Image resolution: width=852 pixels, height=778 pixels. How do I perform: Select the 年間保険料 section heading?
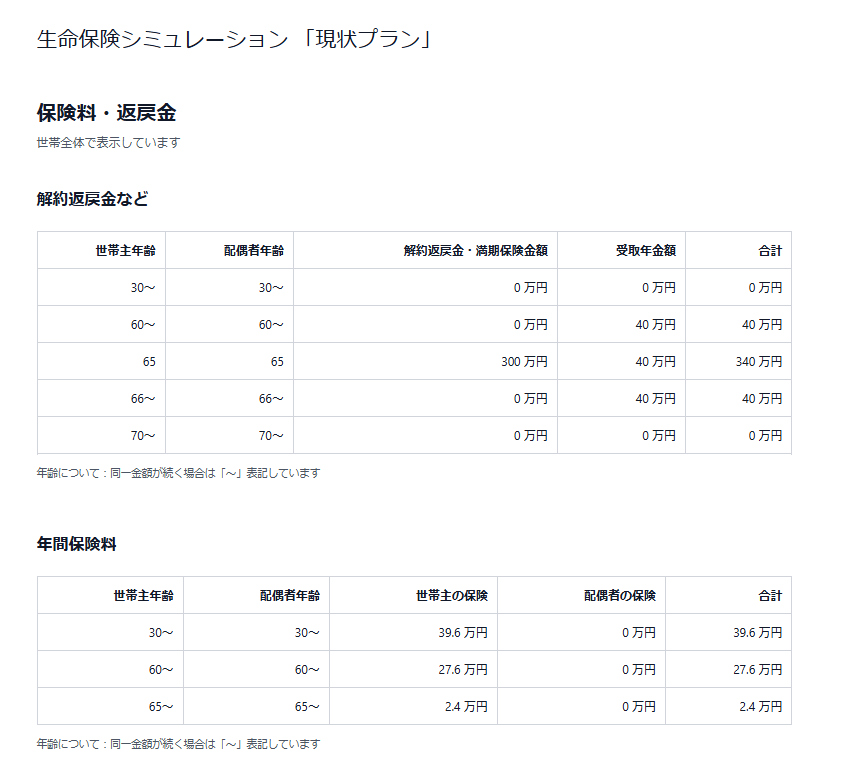click(x=77, y=544)
